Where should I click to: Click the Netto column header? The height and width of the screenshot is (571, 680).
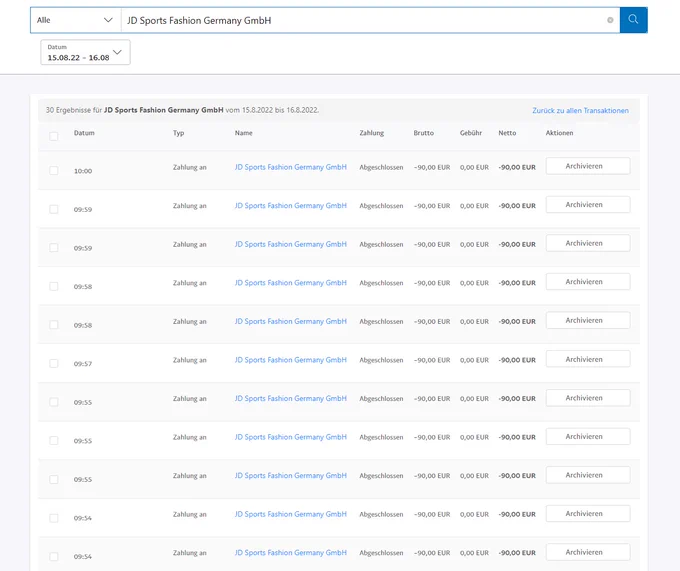[507, 133]
